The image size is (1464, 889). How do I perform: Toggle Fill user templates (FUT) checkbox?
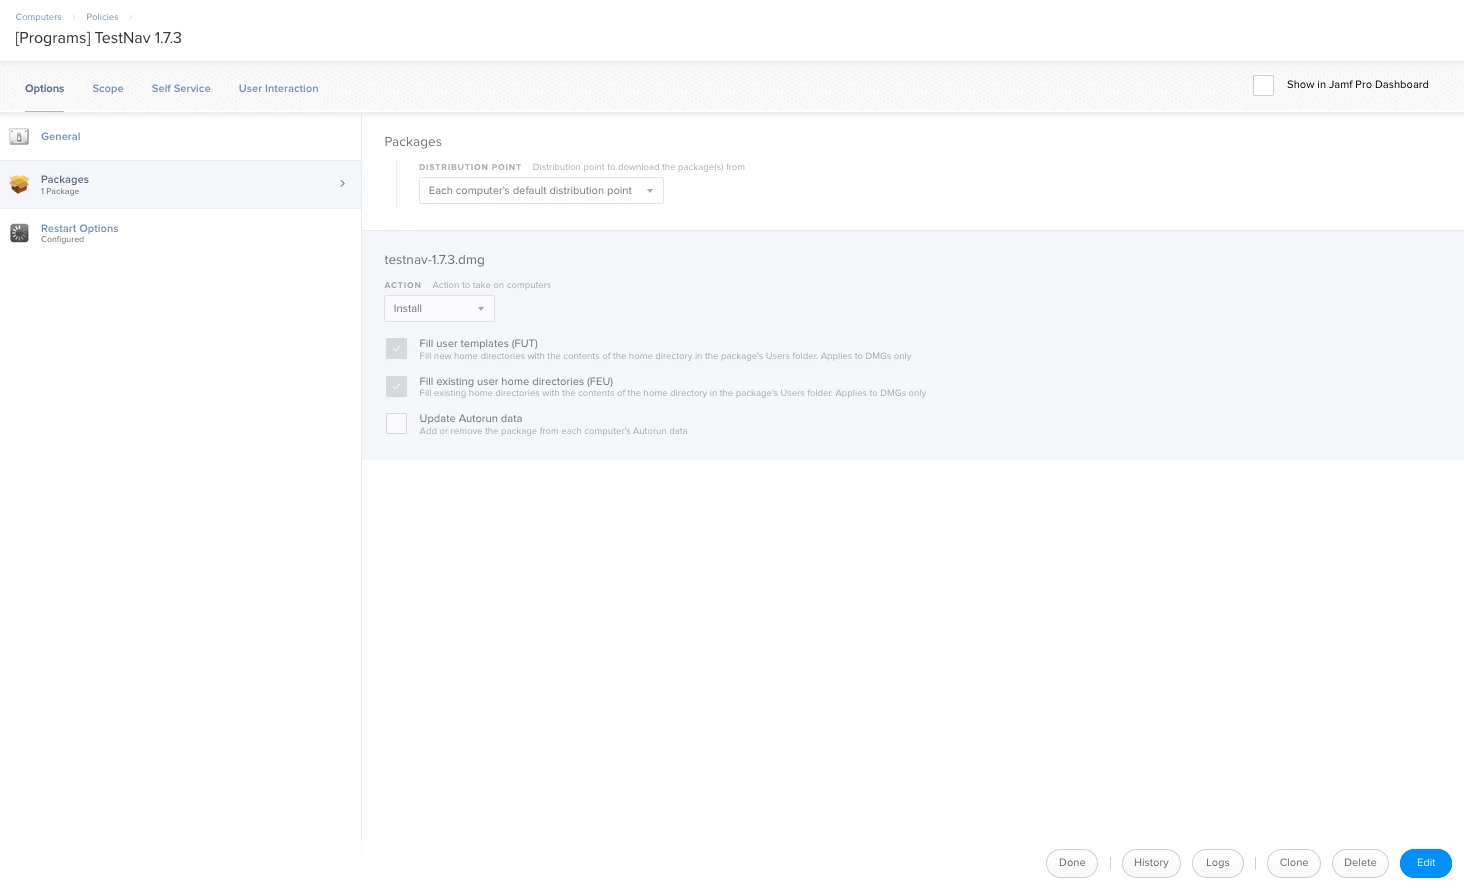point(396,348)
